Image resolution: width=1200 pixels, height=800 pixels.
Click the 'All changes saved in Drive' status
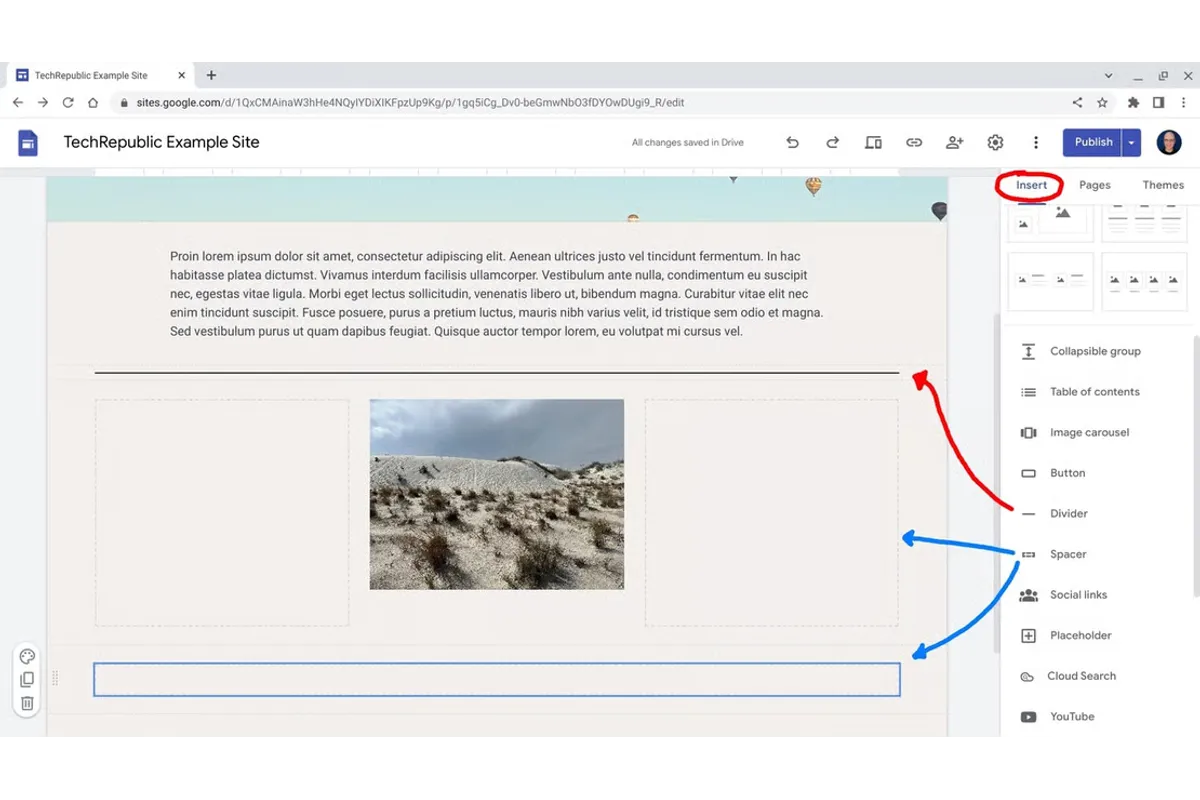pos(688,143)
